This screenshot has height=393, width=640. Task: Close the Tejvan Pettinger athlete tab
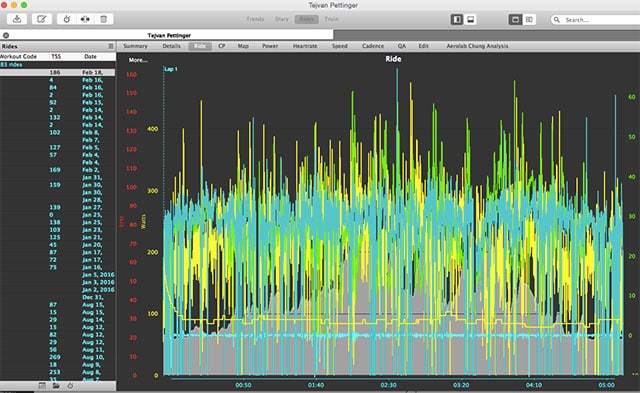[x=6, y=35]
